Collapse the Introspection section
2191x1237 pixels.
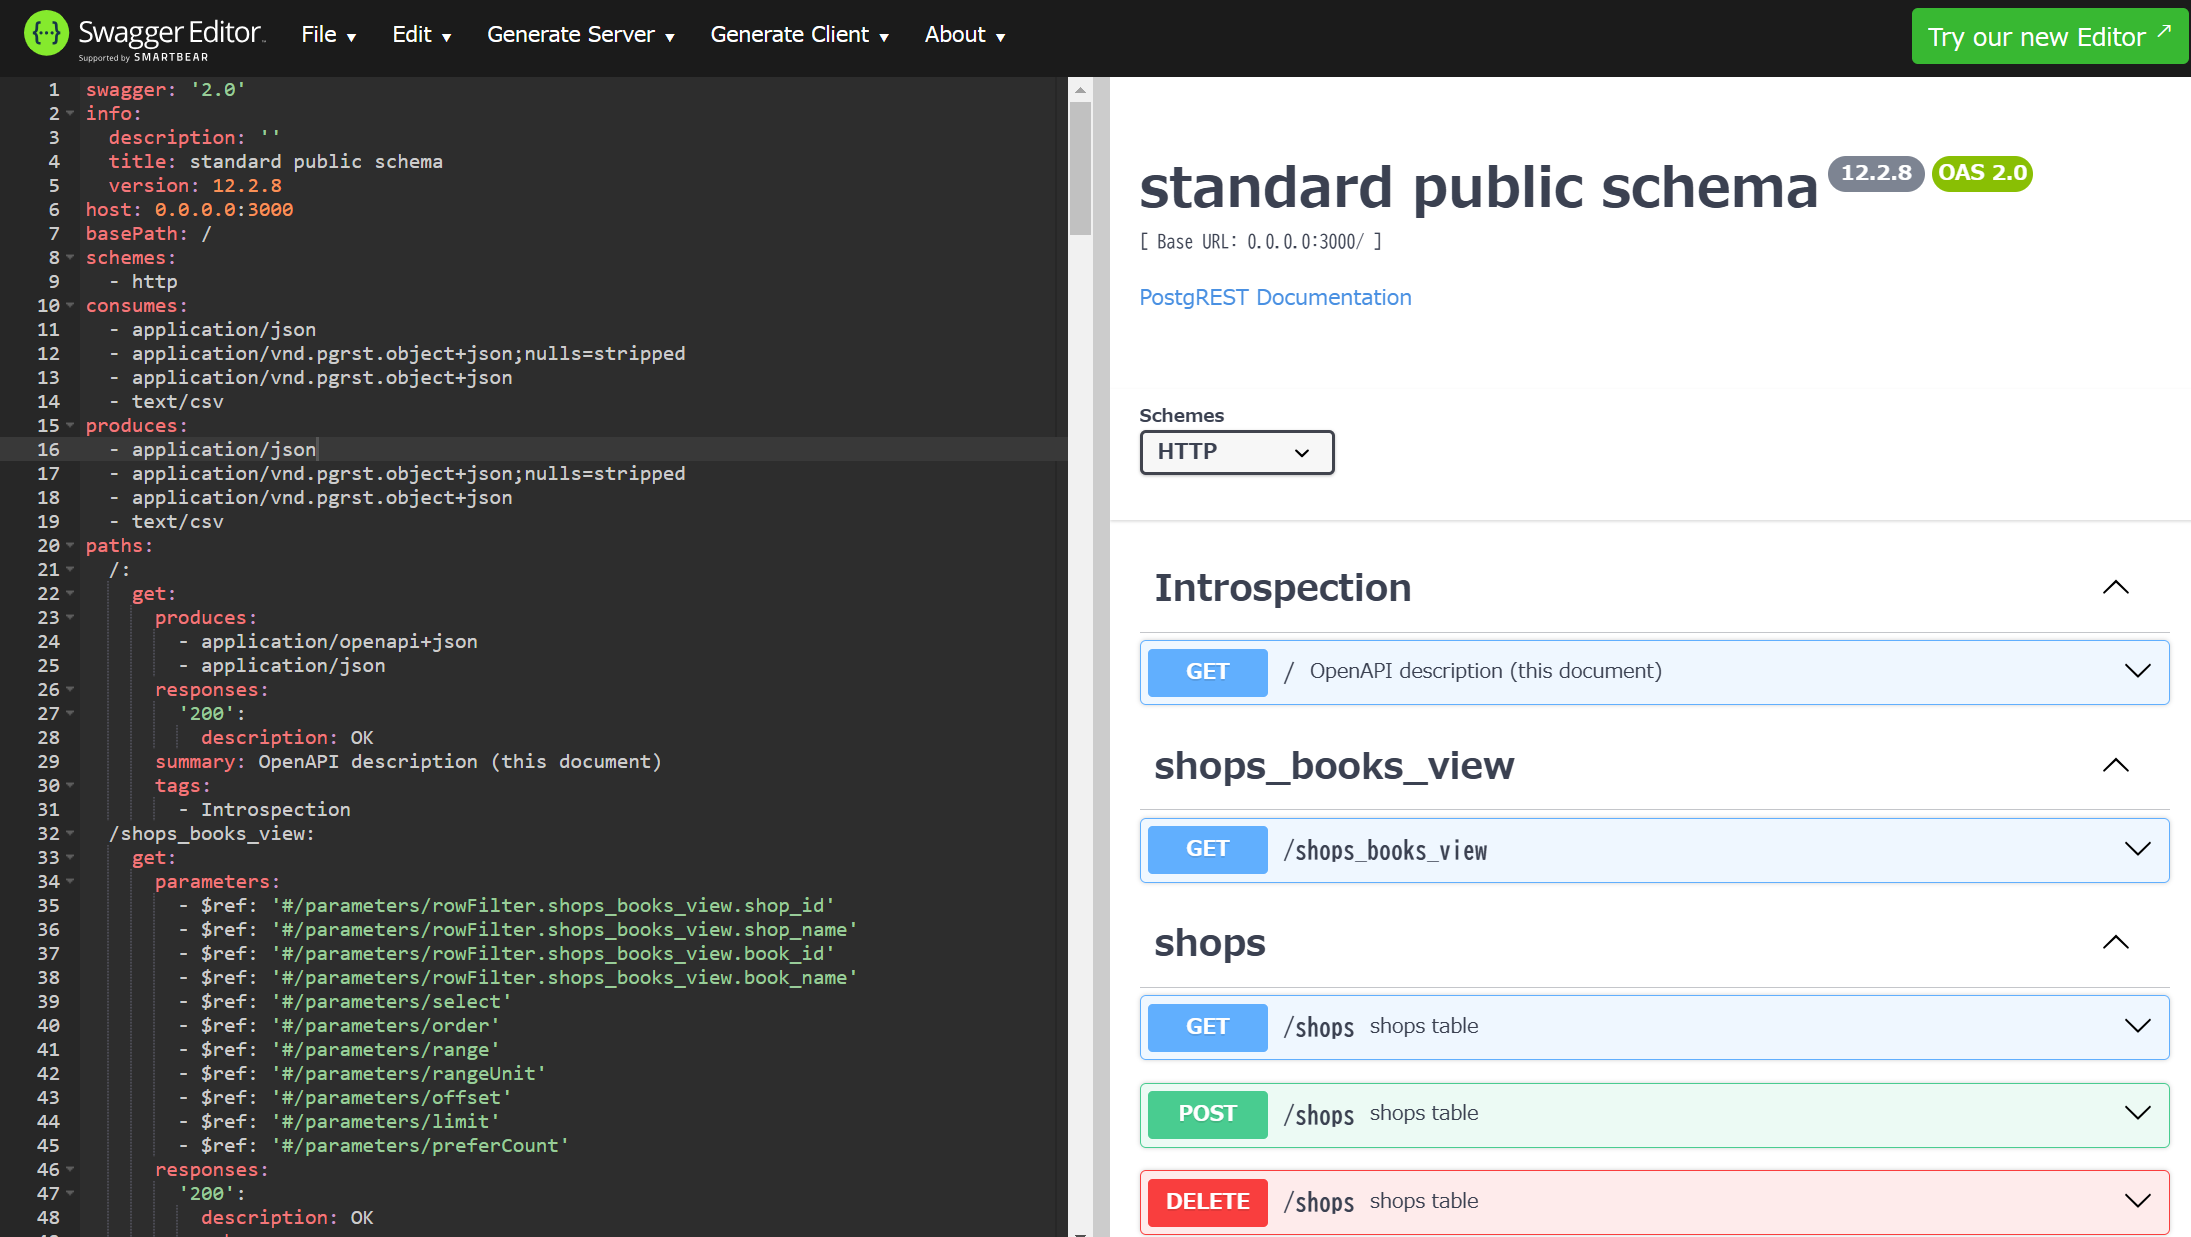pyautogui.click(x=2115, y=587)
